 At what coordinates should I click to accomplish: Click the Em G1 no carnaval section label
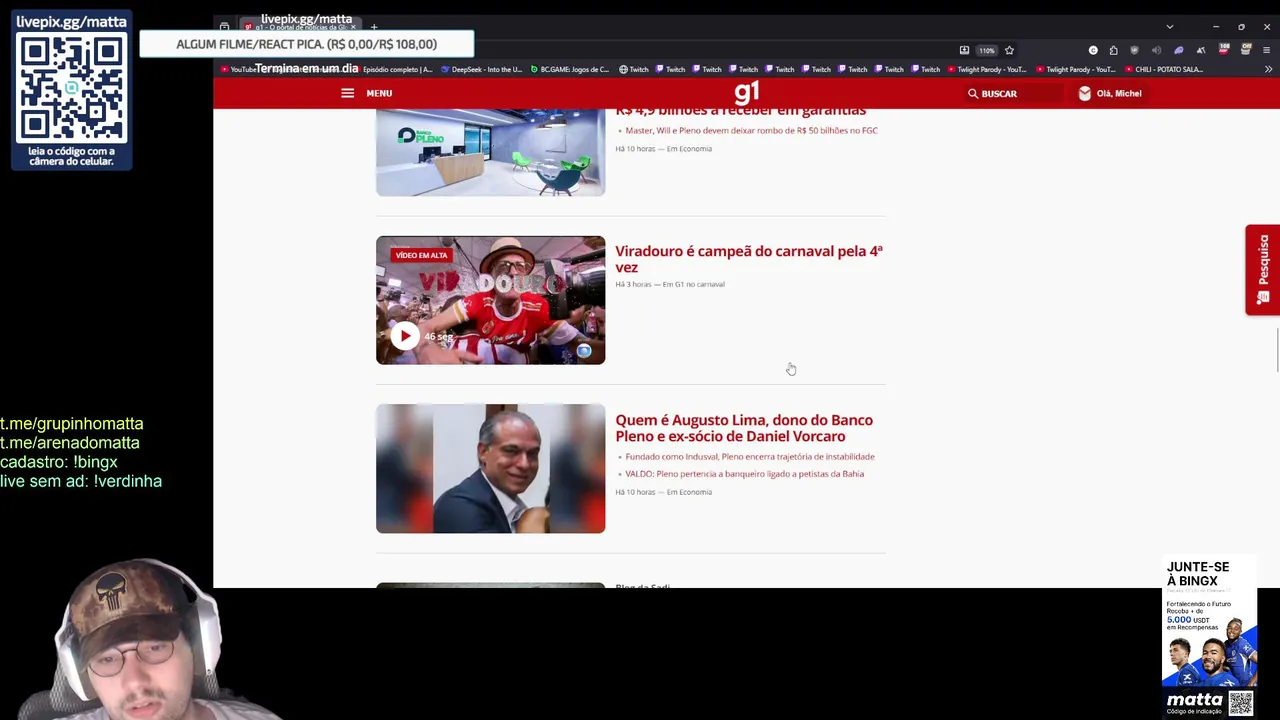tap(693, 284)
